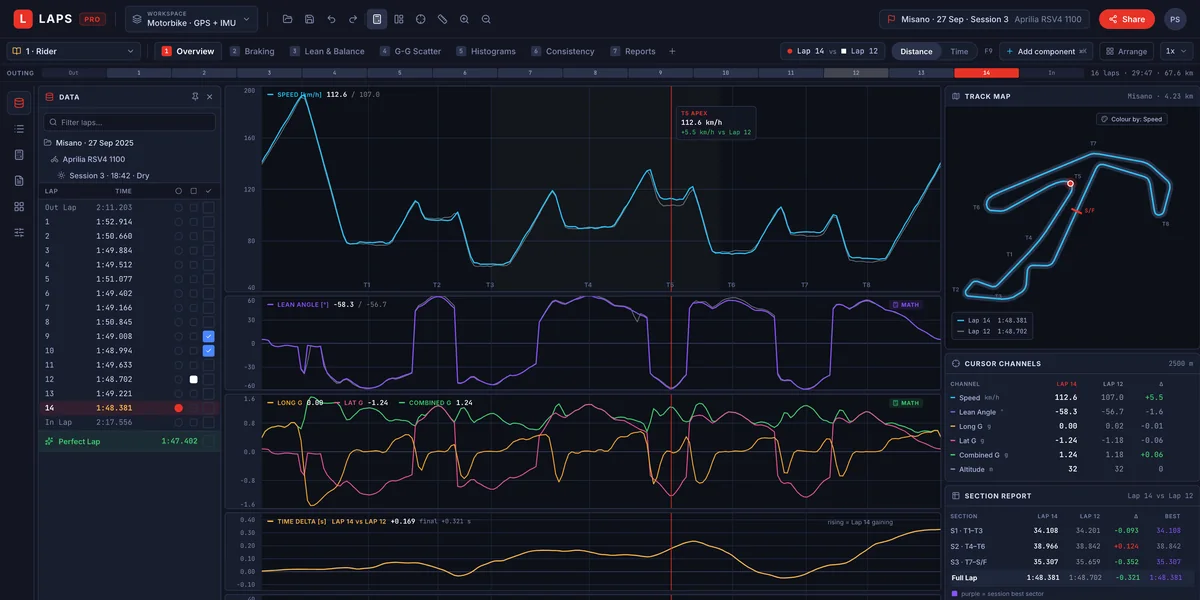The height and width of the screenshot is (600, 1200).
Task: Open the PS user avatar
Action: pyautogui.click(x=1175, y=19)
